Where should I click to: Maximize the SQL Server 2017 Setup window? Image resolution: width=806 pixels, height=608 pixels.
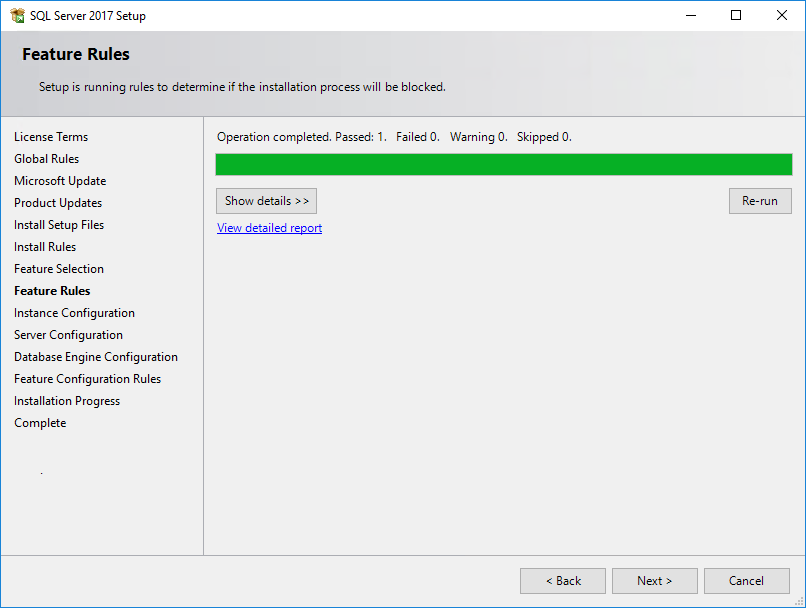coord(736,15)
